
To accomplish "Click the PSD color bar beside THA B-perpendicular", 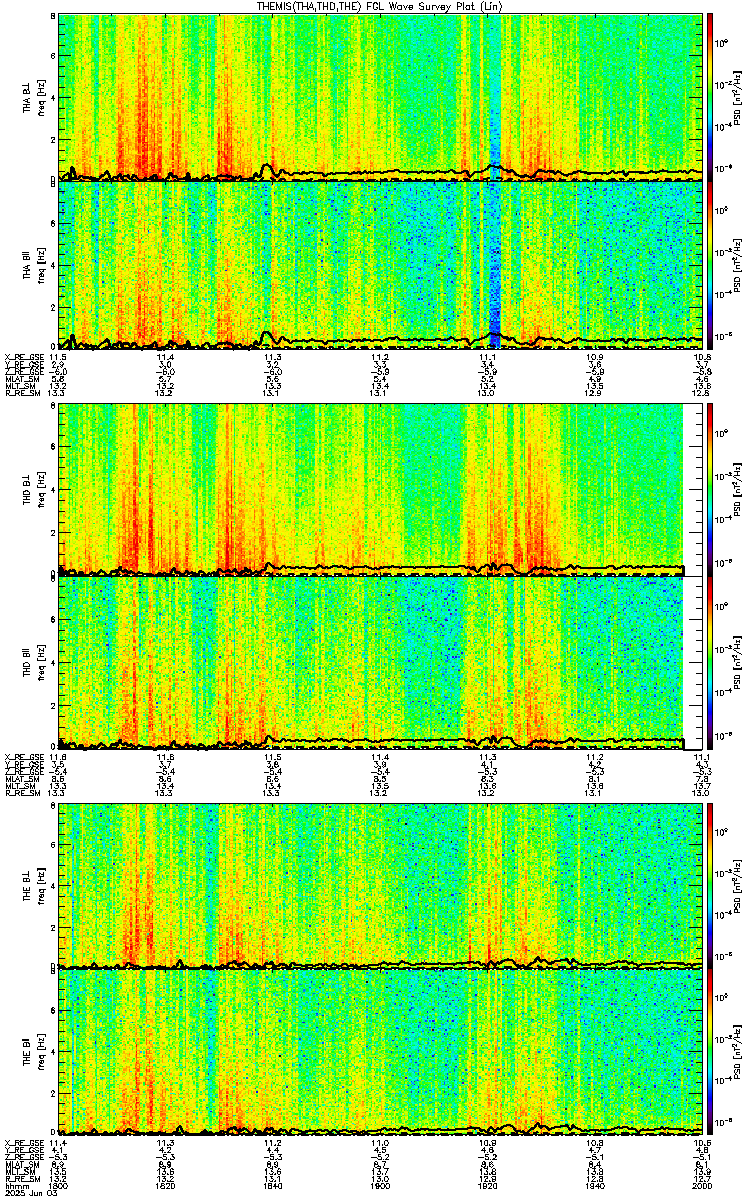I will (x=710, y=97).
